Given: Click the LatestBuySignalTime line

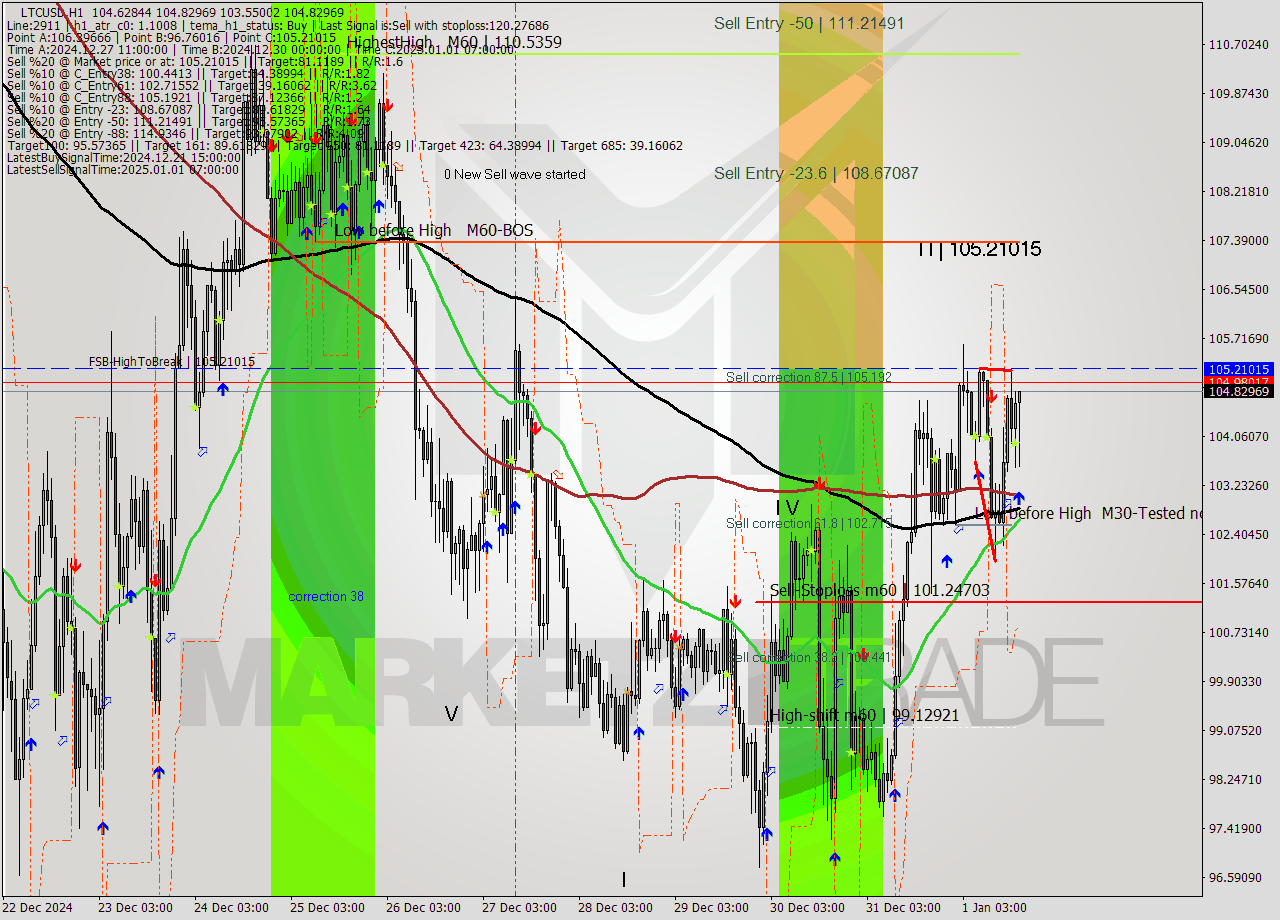Looking at the screenshot, I should (124, 157).
